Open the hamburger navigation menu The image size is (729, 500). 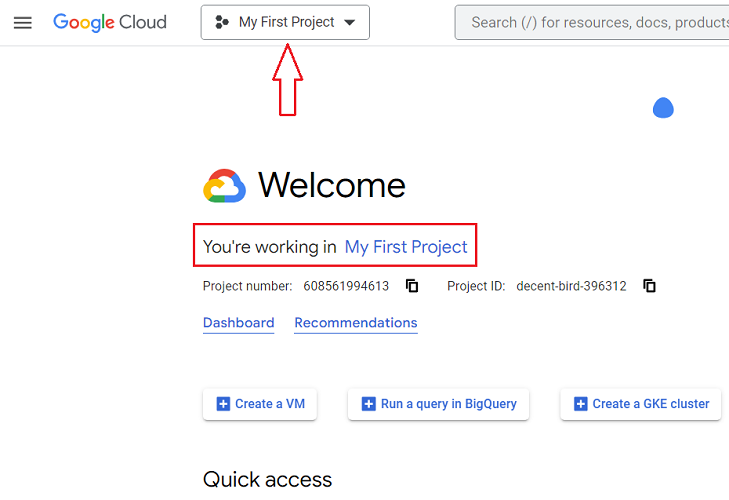(22, 22)
